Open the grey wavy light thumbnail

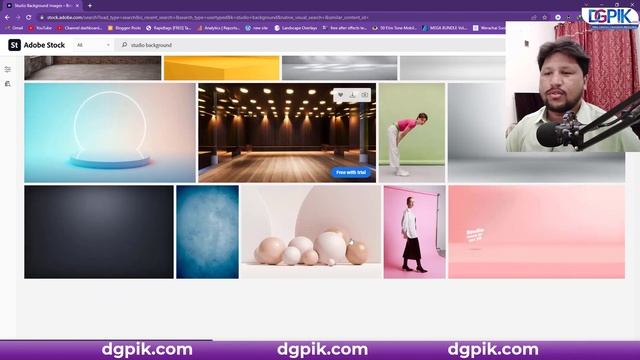340,68
